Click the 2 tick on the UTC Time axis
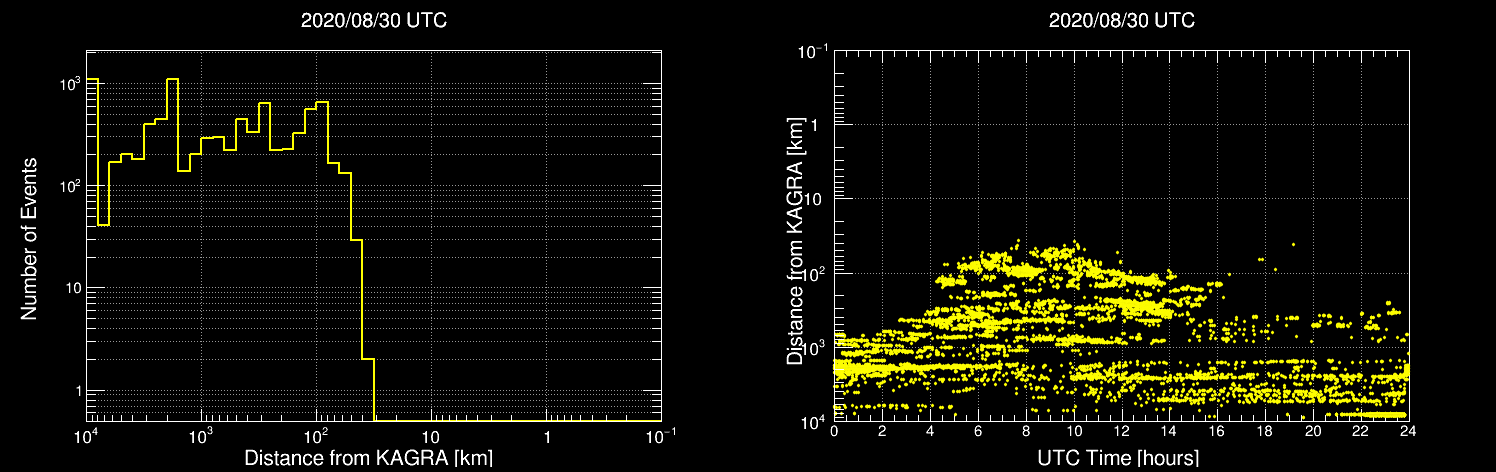This screenshot has width=1496, height=472. pyautogui.click(x=882, y=430)
